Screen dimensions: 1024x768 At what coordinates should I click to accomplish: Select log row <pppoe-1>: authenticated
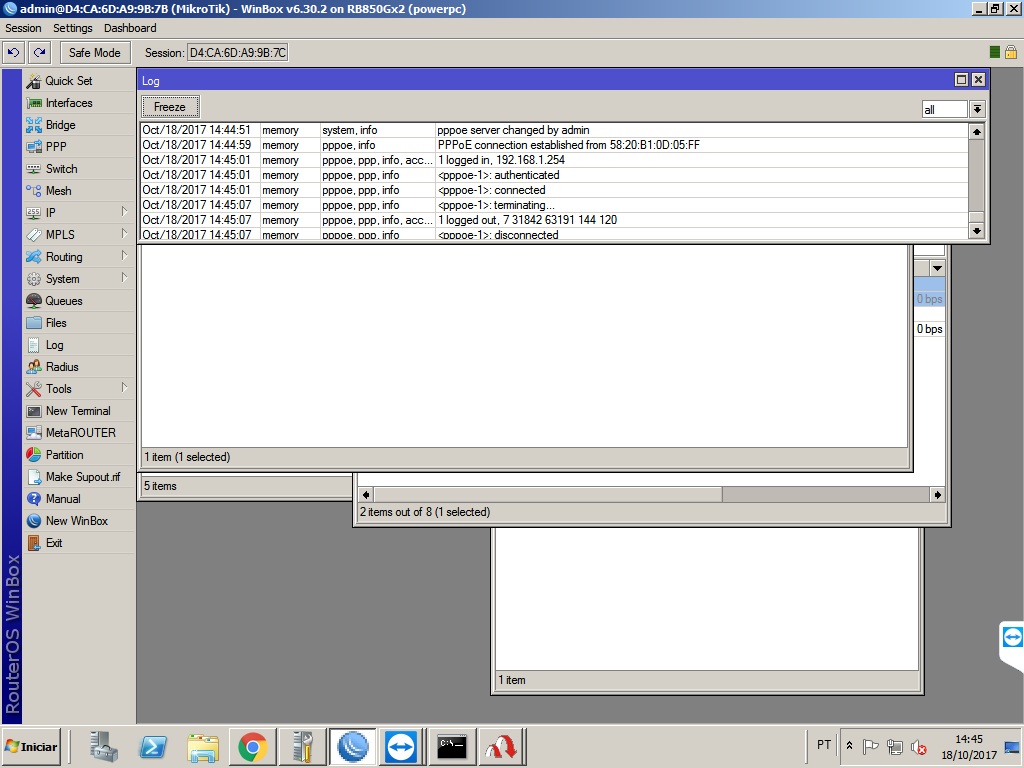pyautogui.click(x=554, y=175)
